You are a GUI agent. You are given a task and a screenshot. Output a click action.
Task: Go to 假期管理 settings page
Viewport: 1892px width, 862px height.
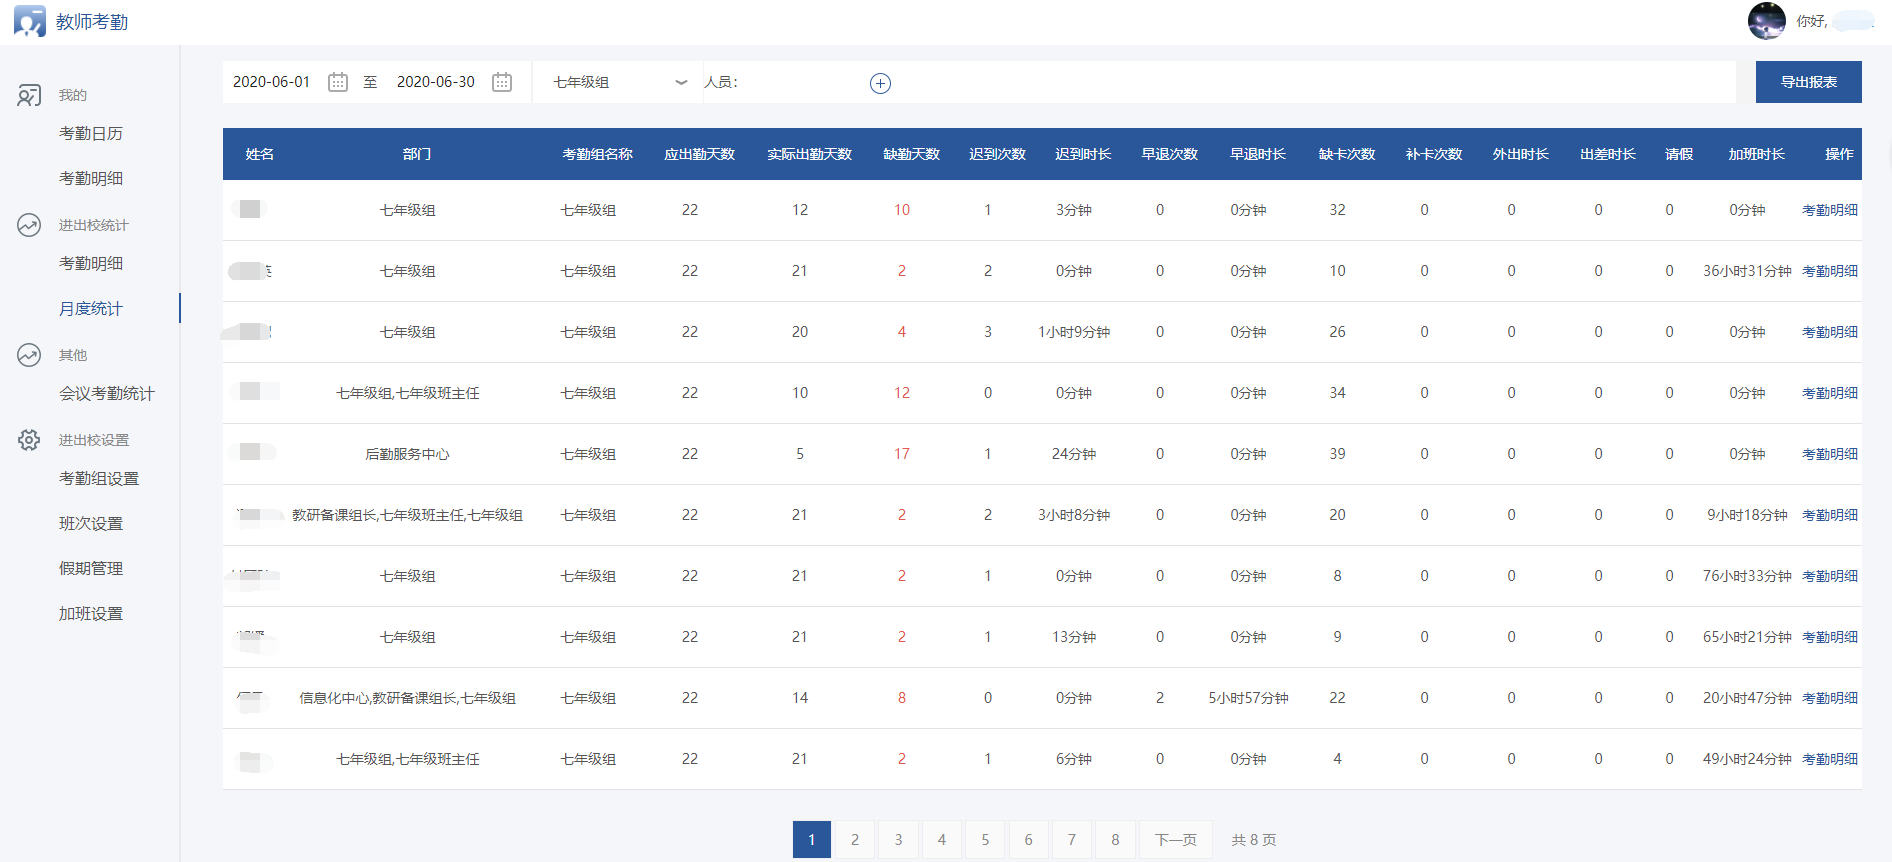tap(91, 568)
